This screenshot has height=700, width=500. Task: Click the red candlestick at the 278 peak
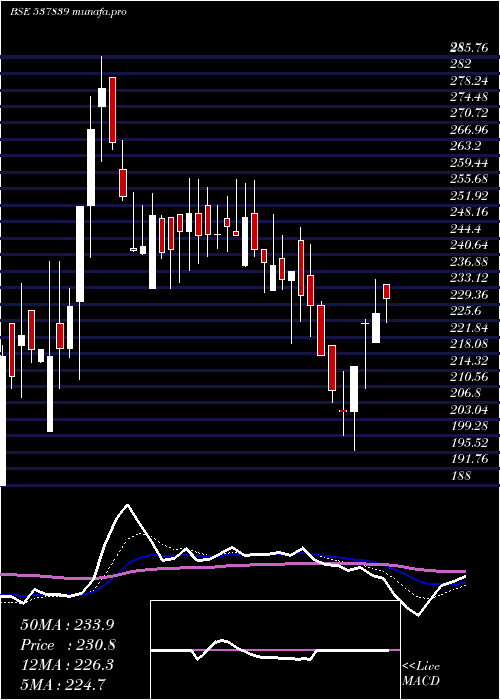pyautogui.click(x=112, y=110)
